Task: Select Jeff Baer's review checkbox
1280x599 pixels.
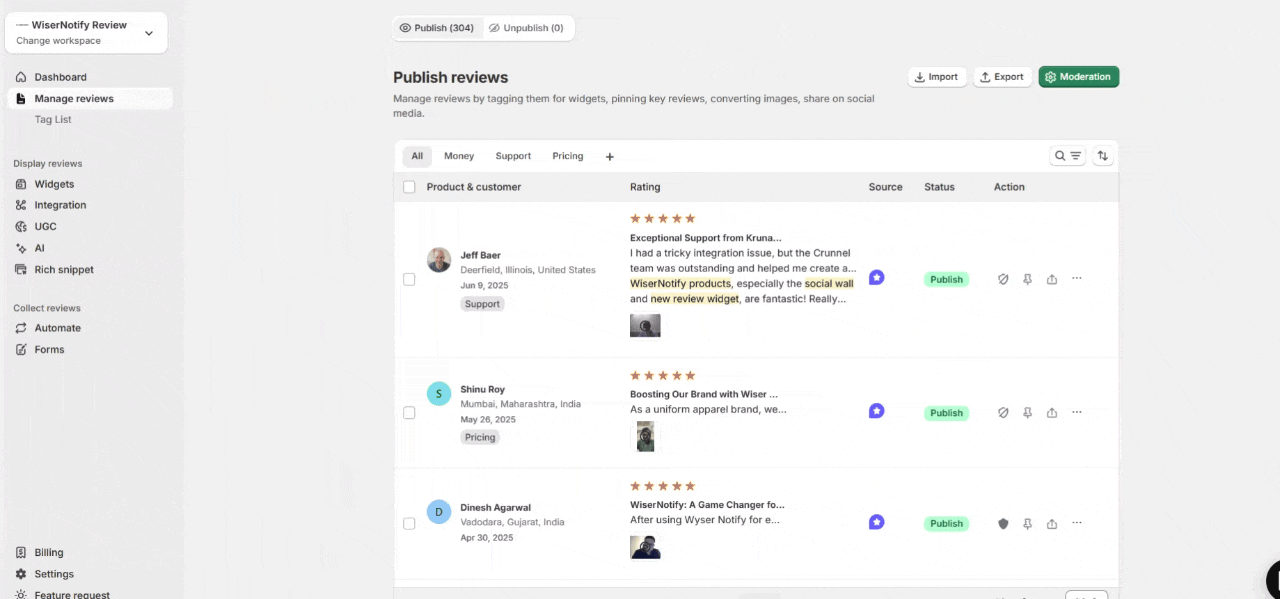Action: tap(409, 280)
